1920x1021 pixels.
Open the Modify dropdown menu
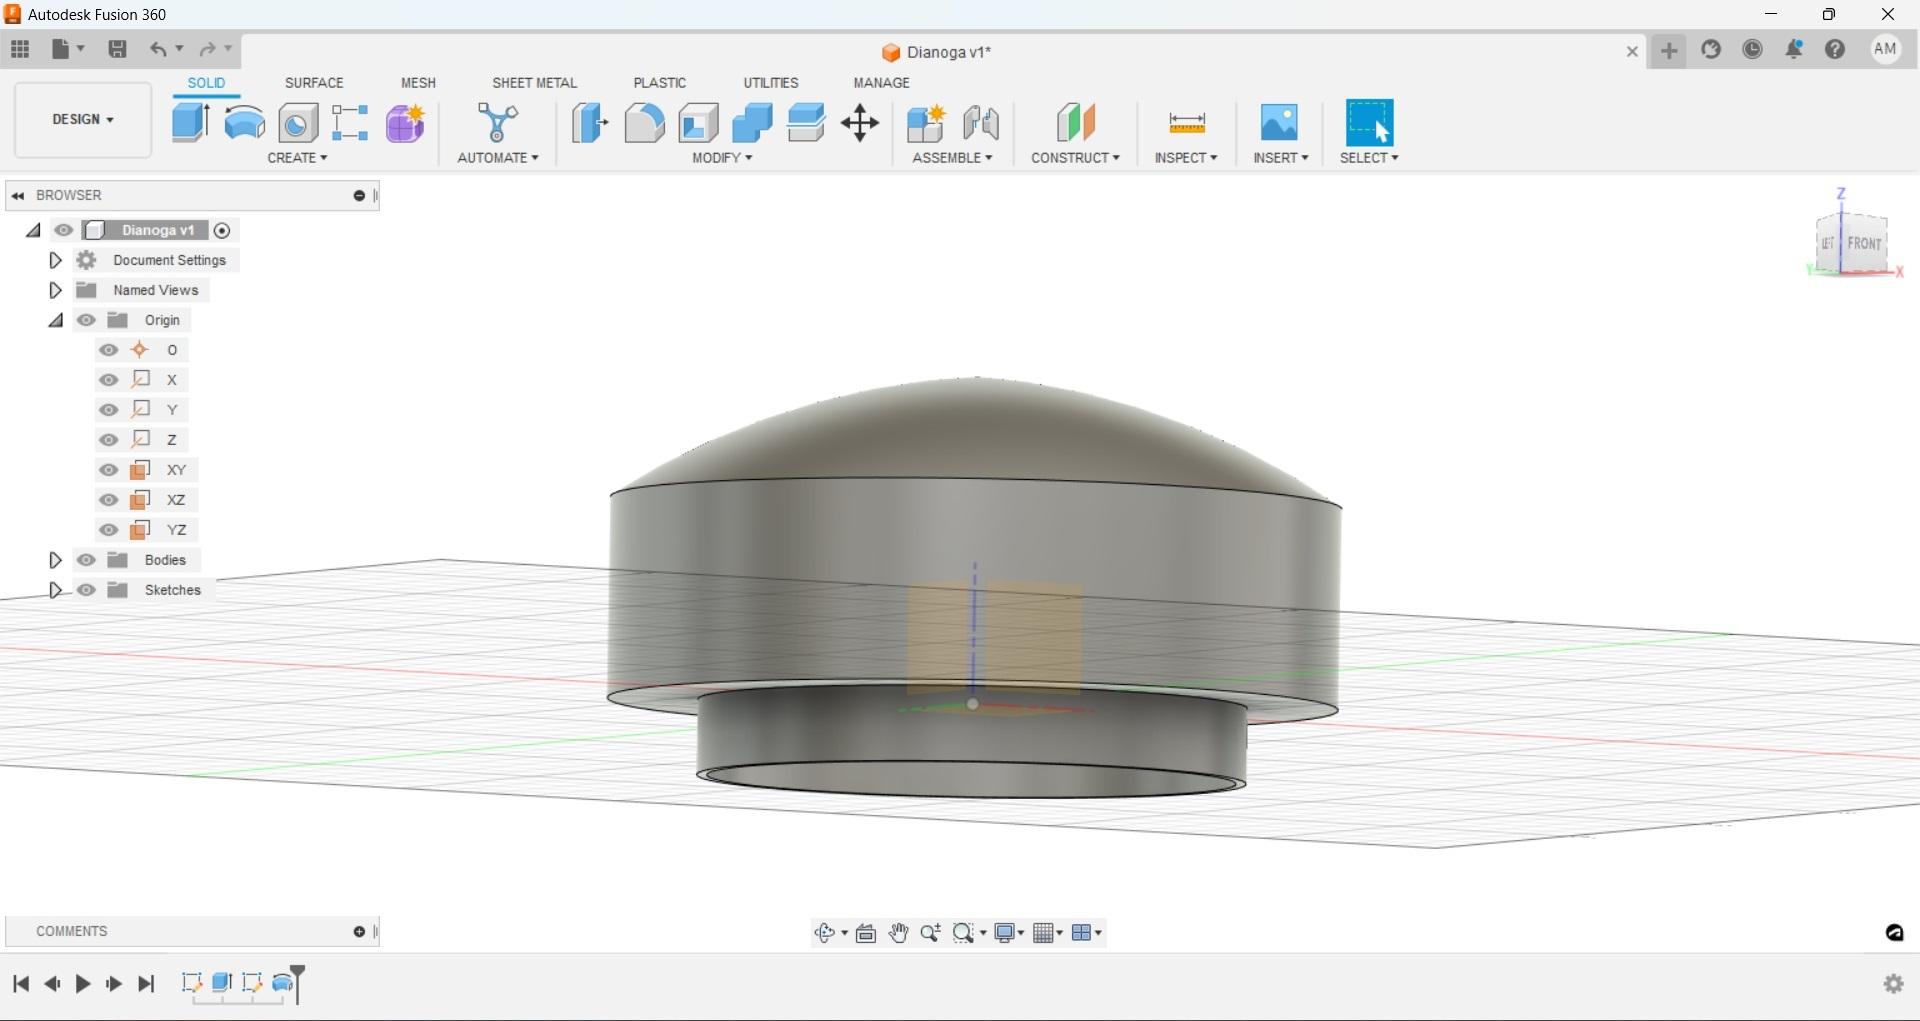722,158
